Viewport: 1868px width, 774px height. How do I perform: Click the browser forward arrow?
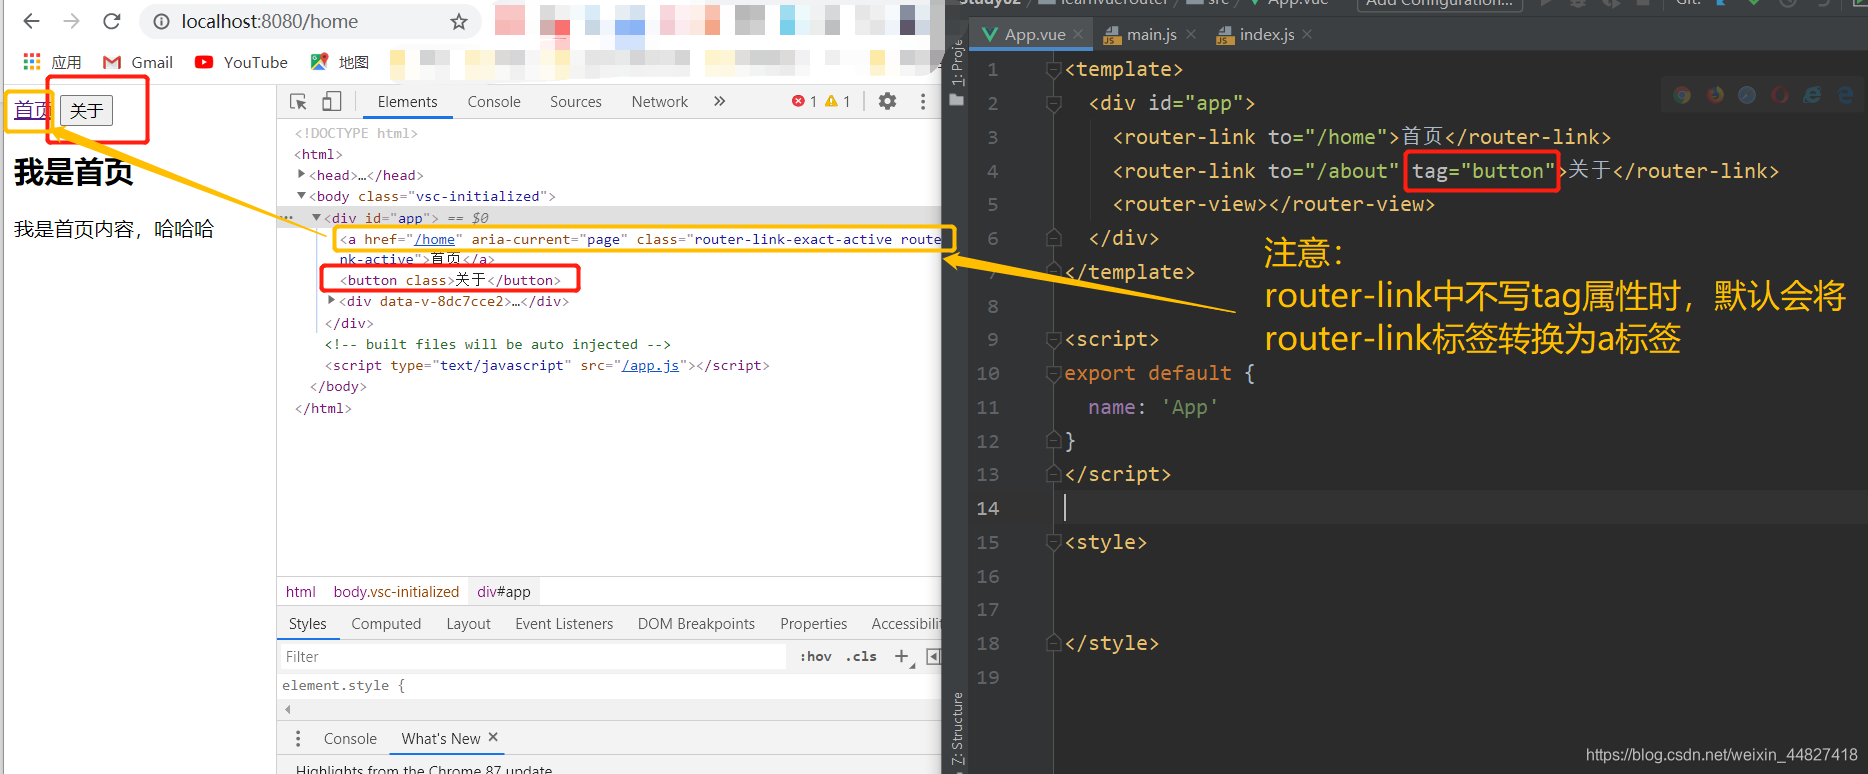click(71, 21)
